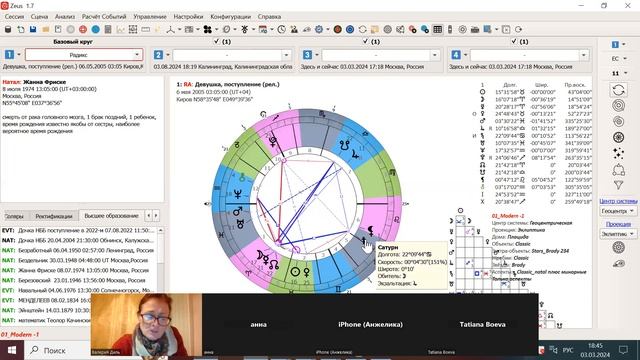Open Windows Start button on taskbar
Viewport: 640px width, 360px height.
pos(12,350)
